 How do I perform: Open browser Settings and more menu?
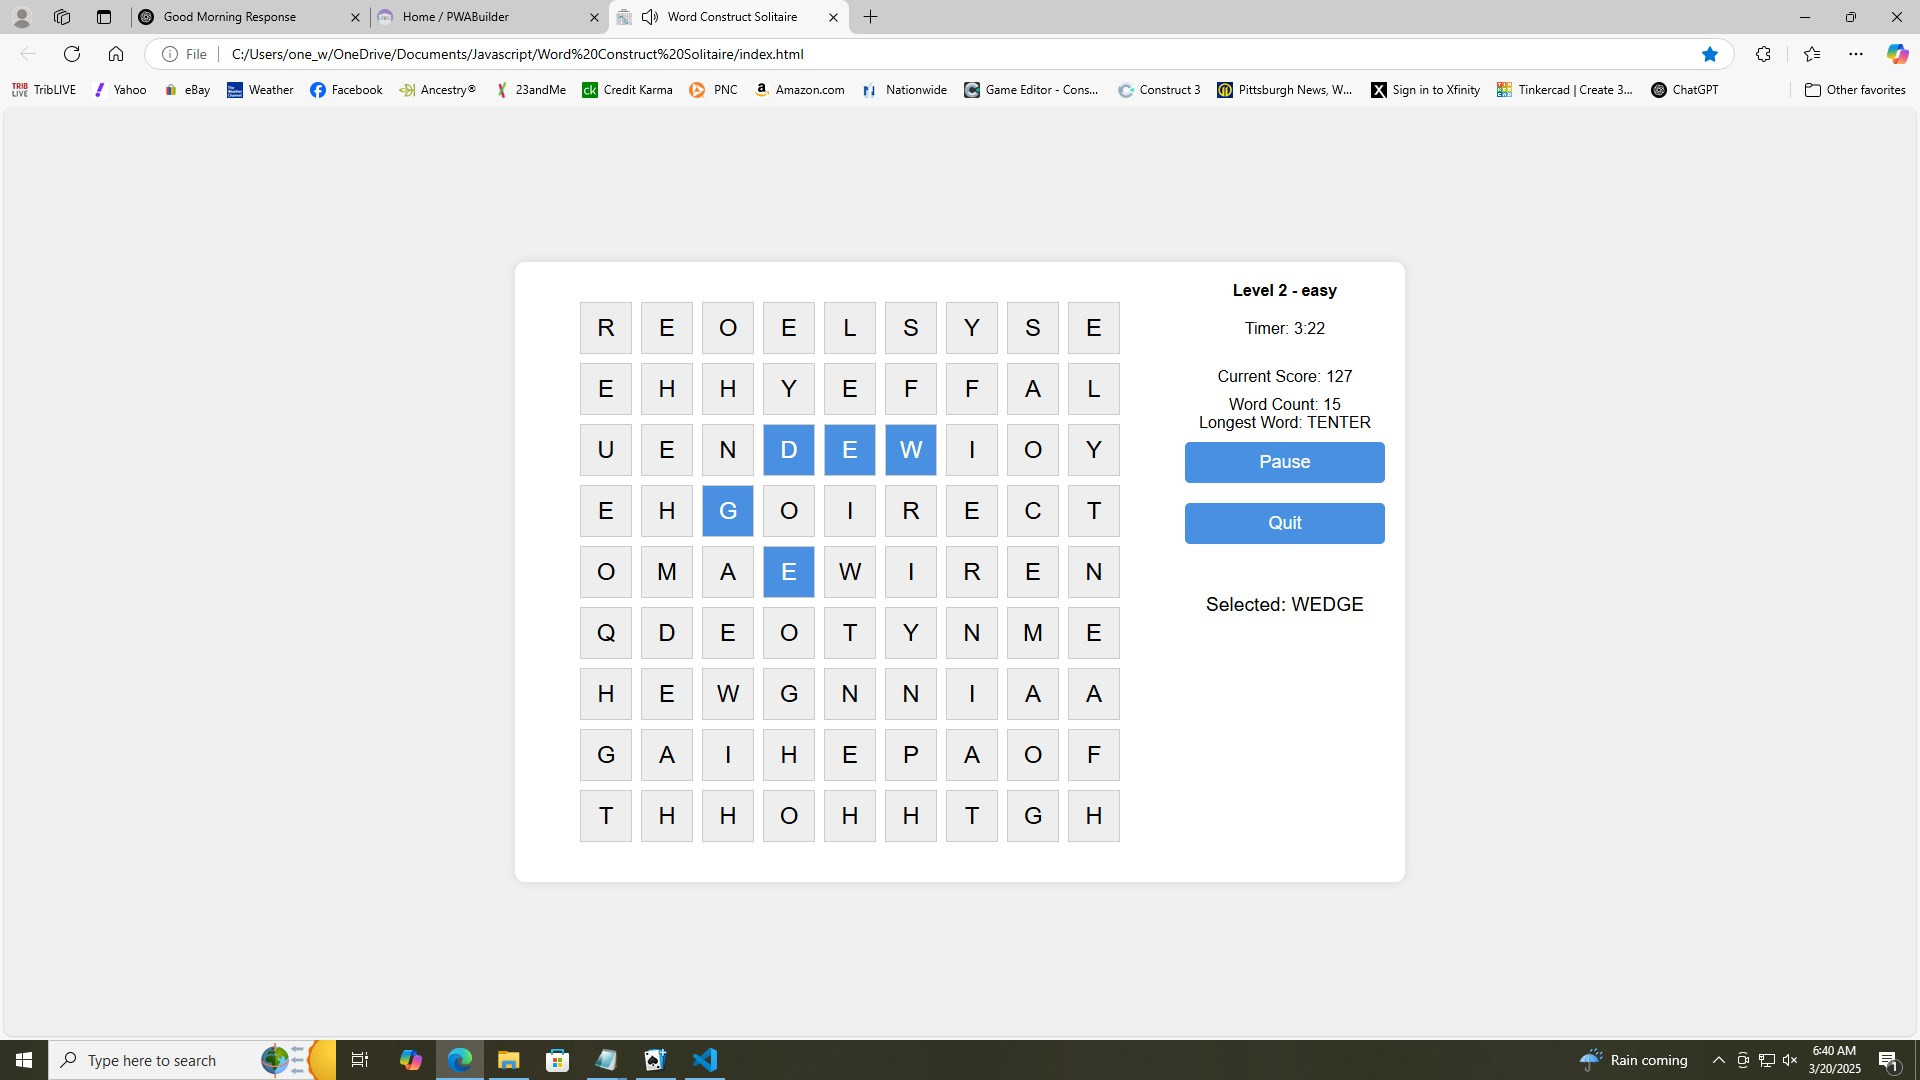click(1856, 54)
